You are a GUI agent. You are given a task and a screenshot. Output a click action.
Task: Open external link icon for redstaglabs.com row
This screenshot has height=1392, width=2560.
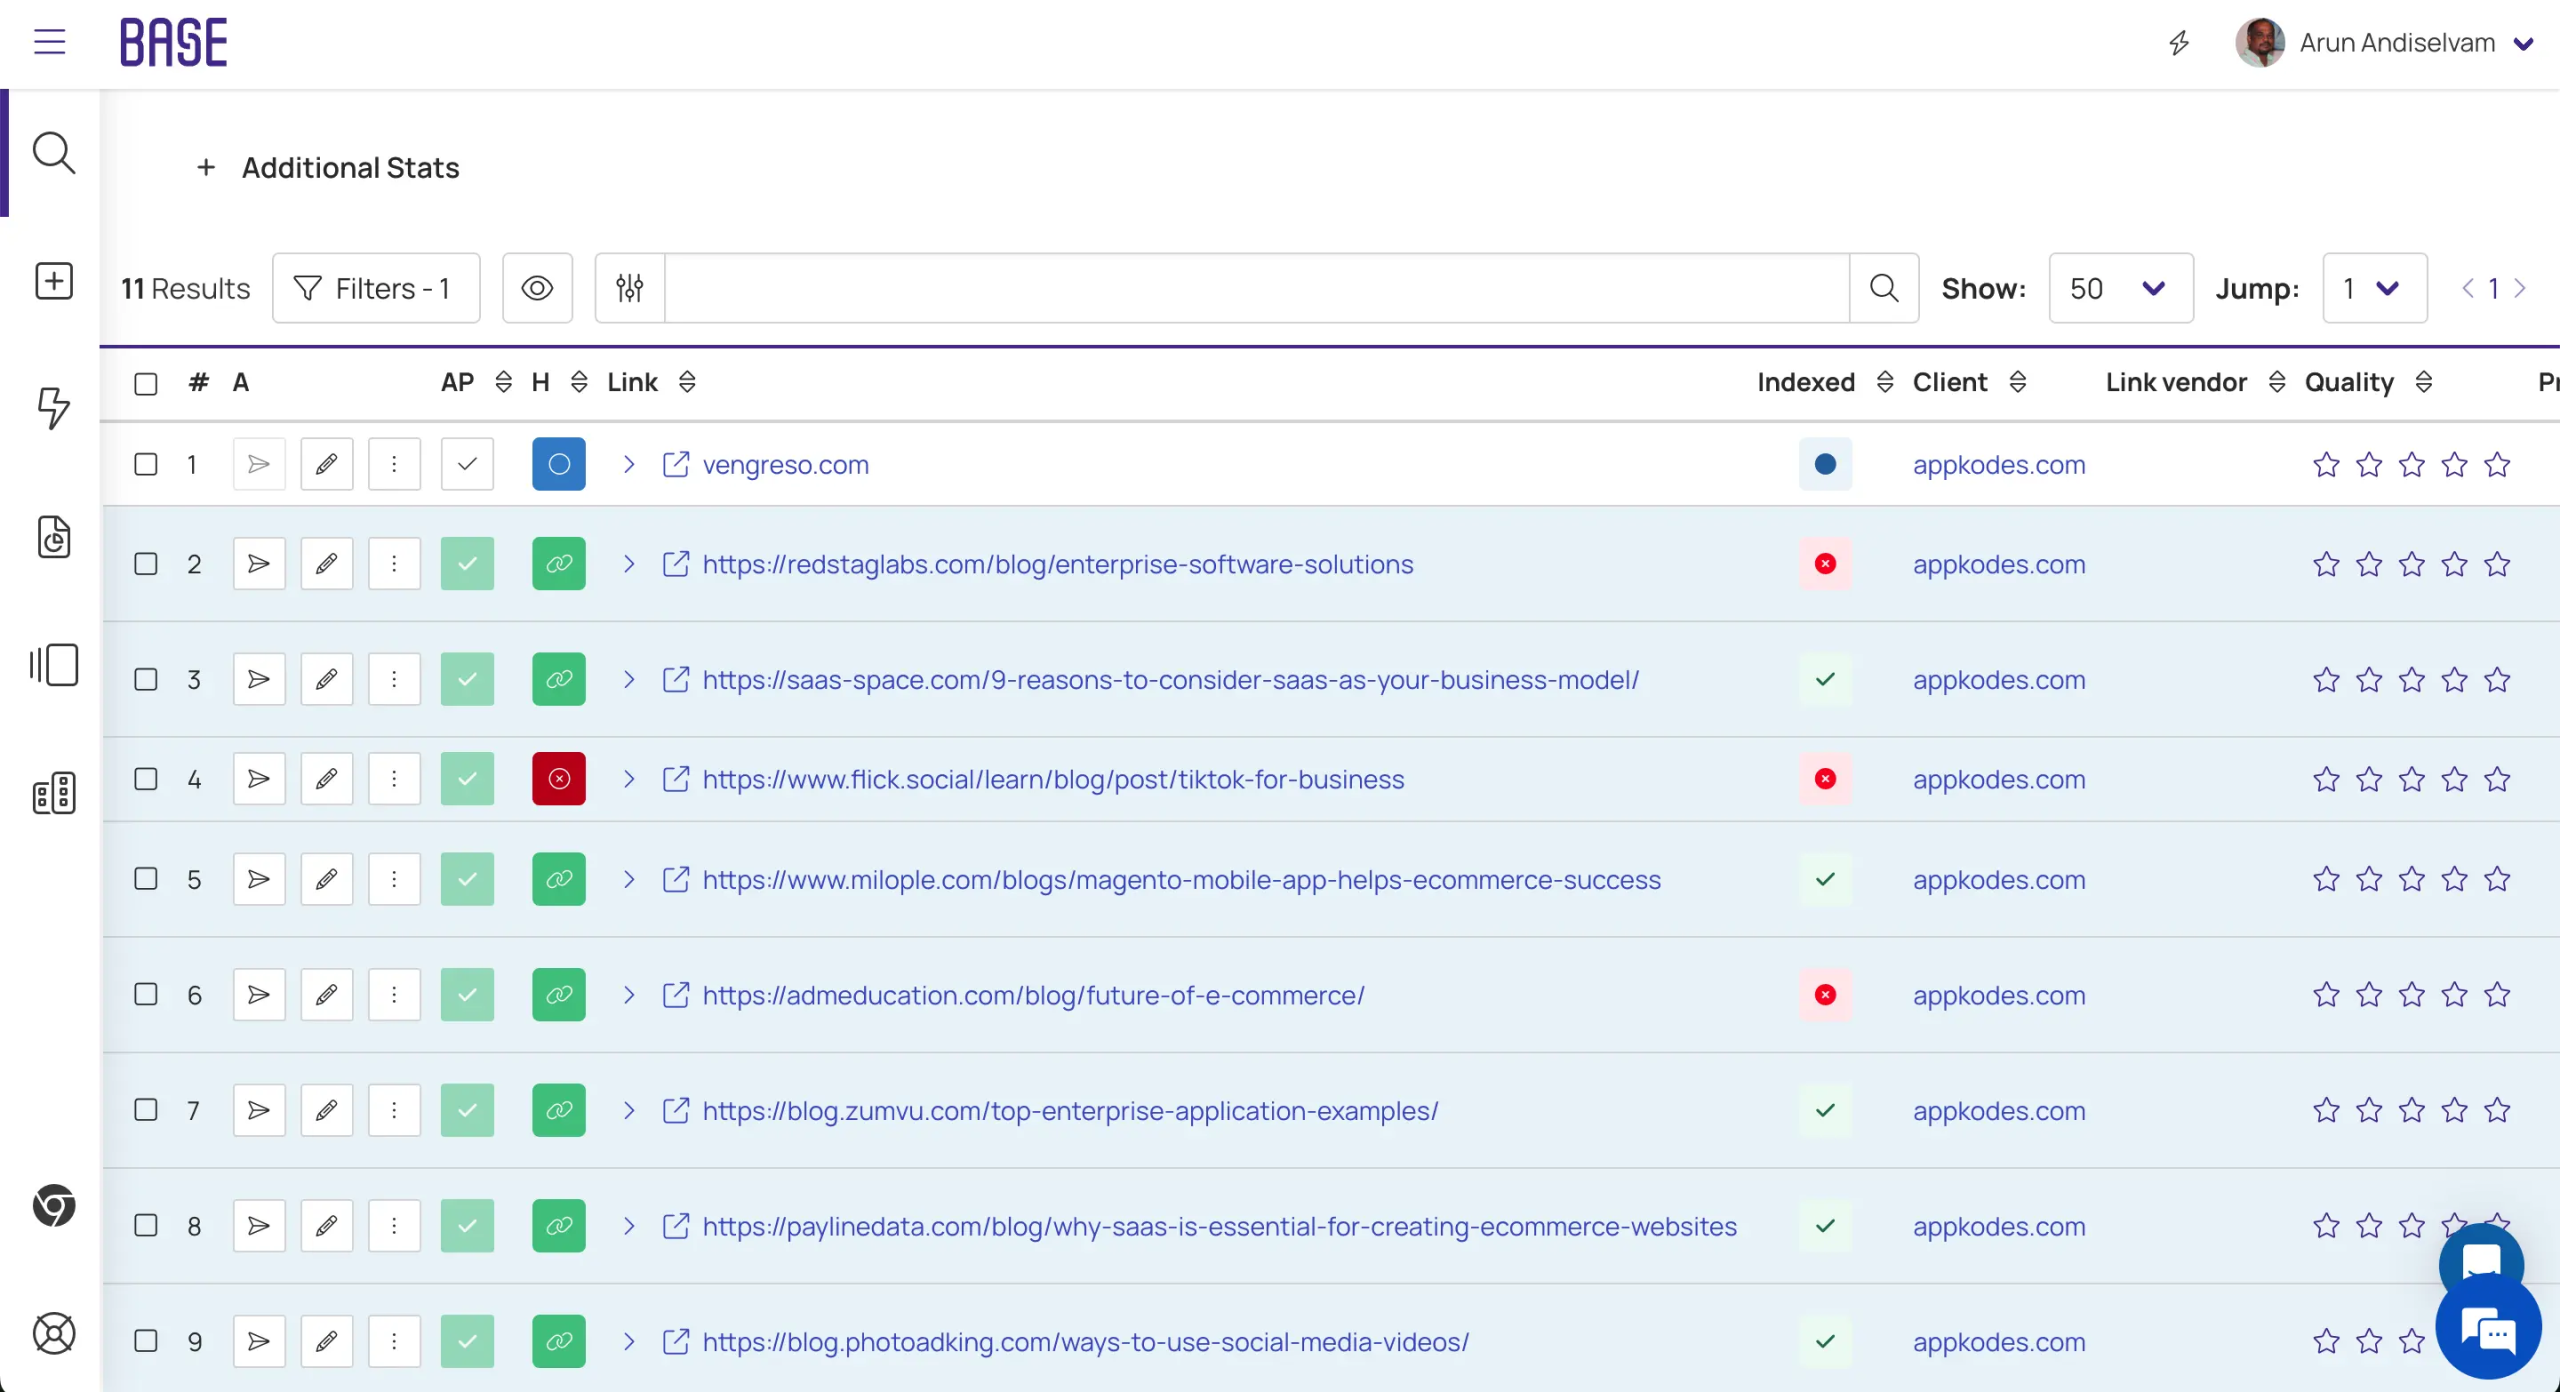(676, 564)
